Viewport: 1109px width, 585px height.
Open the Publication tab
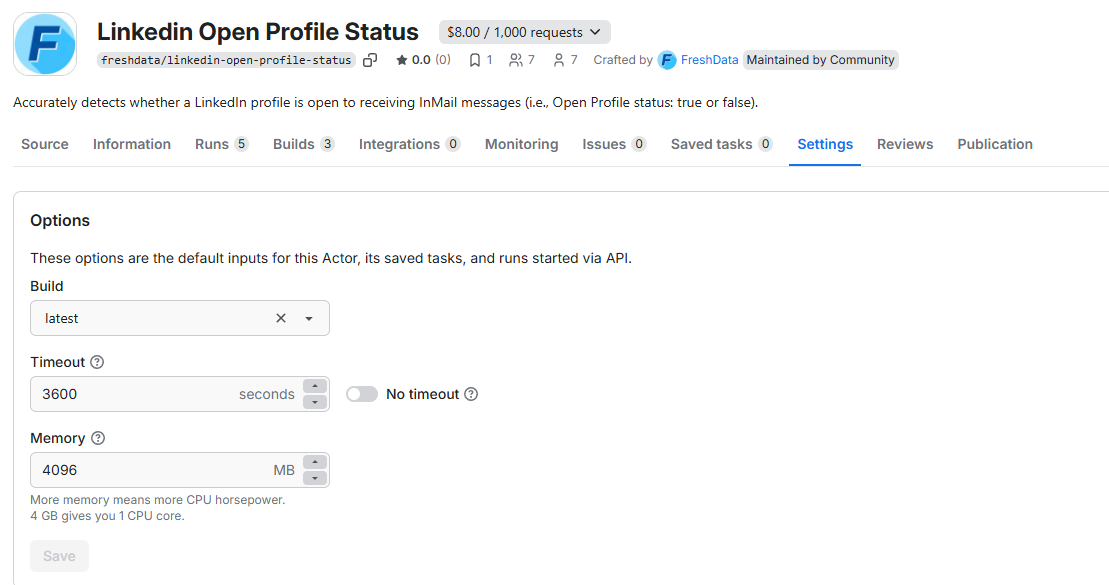point(995,144)
